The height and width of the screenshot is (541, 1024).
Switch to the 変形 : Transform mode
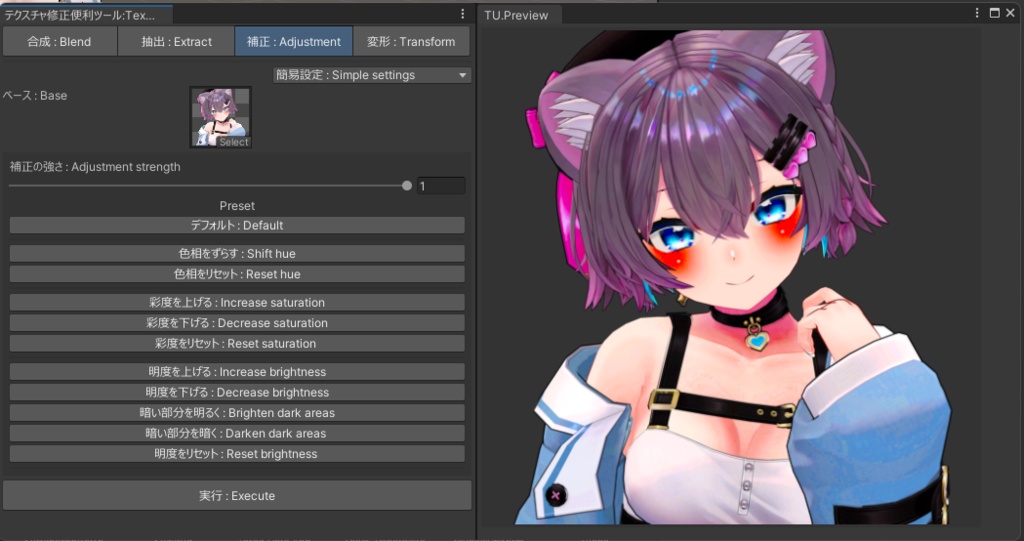(411, 42)
